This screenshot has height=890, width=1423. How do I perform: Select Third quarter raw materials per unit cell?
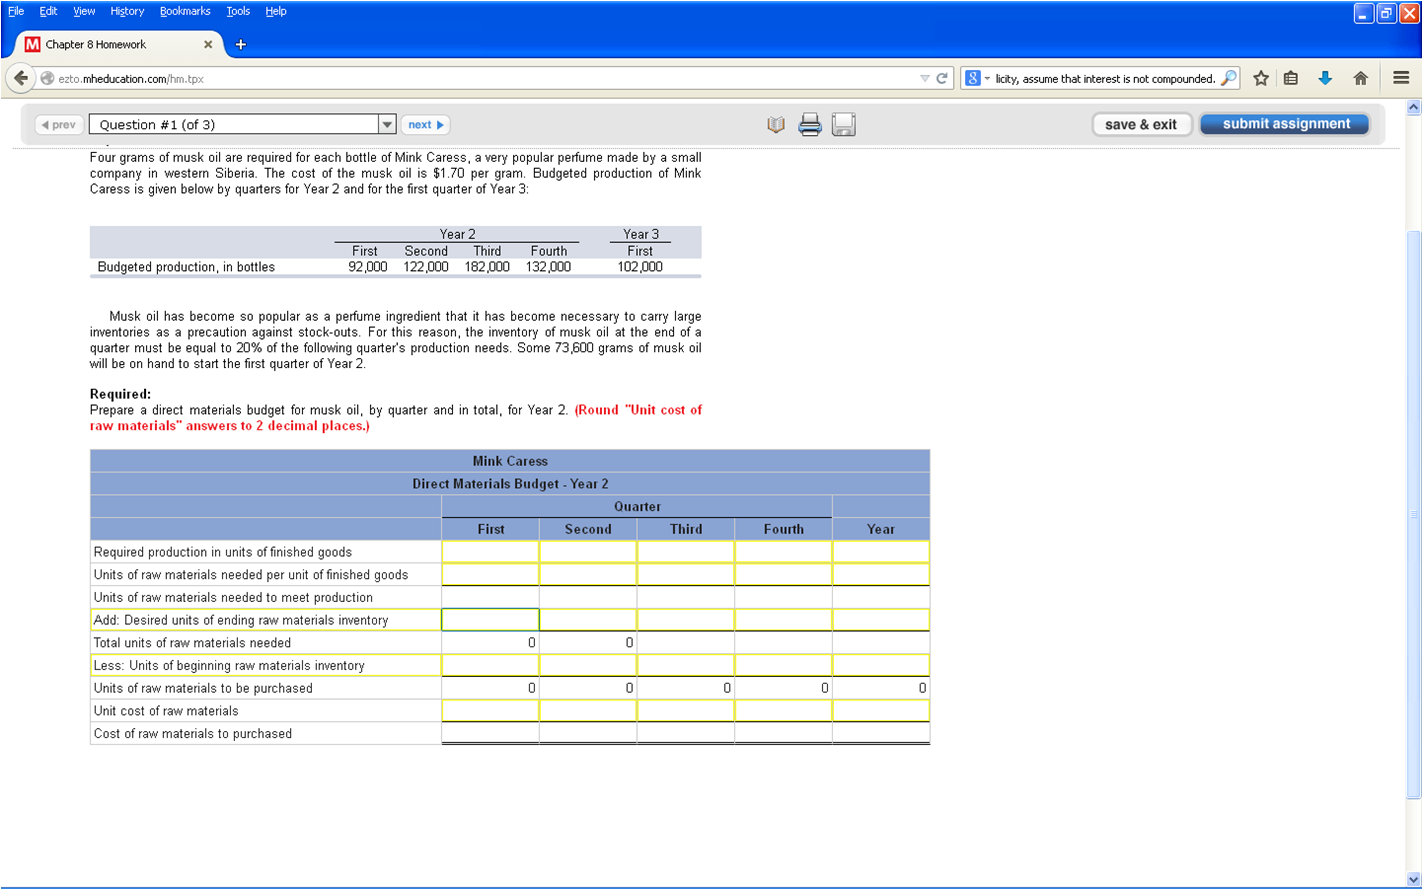click(686, 574)
